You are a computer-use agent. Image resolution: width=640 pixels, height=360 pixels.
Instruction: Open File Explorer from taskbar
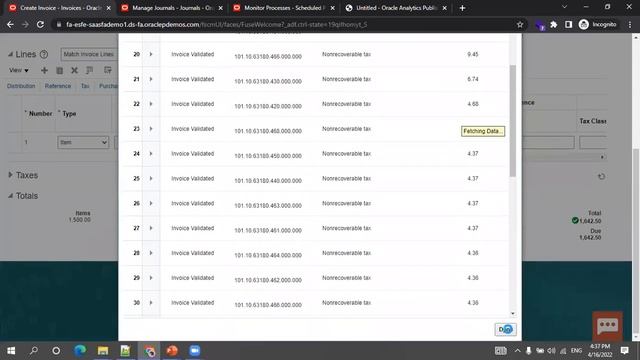point(103,351)
